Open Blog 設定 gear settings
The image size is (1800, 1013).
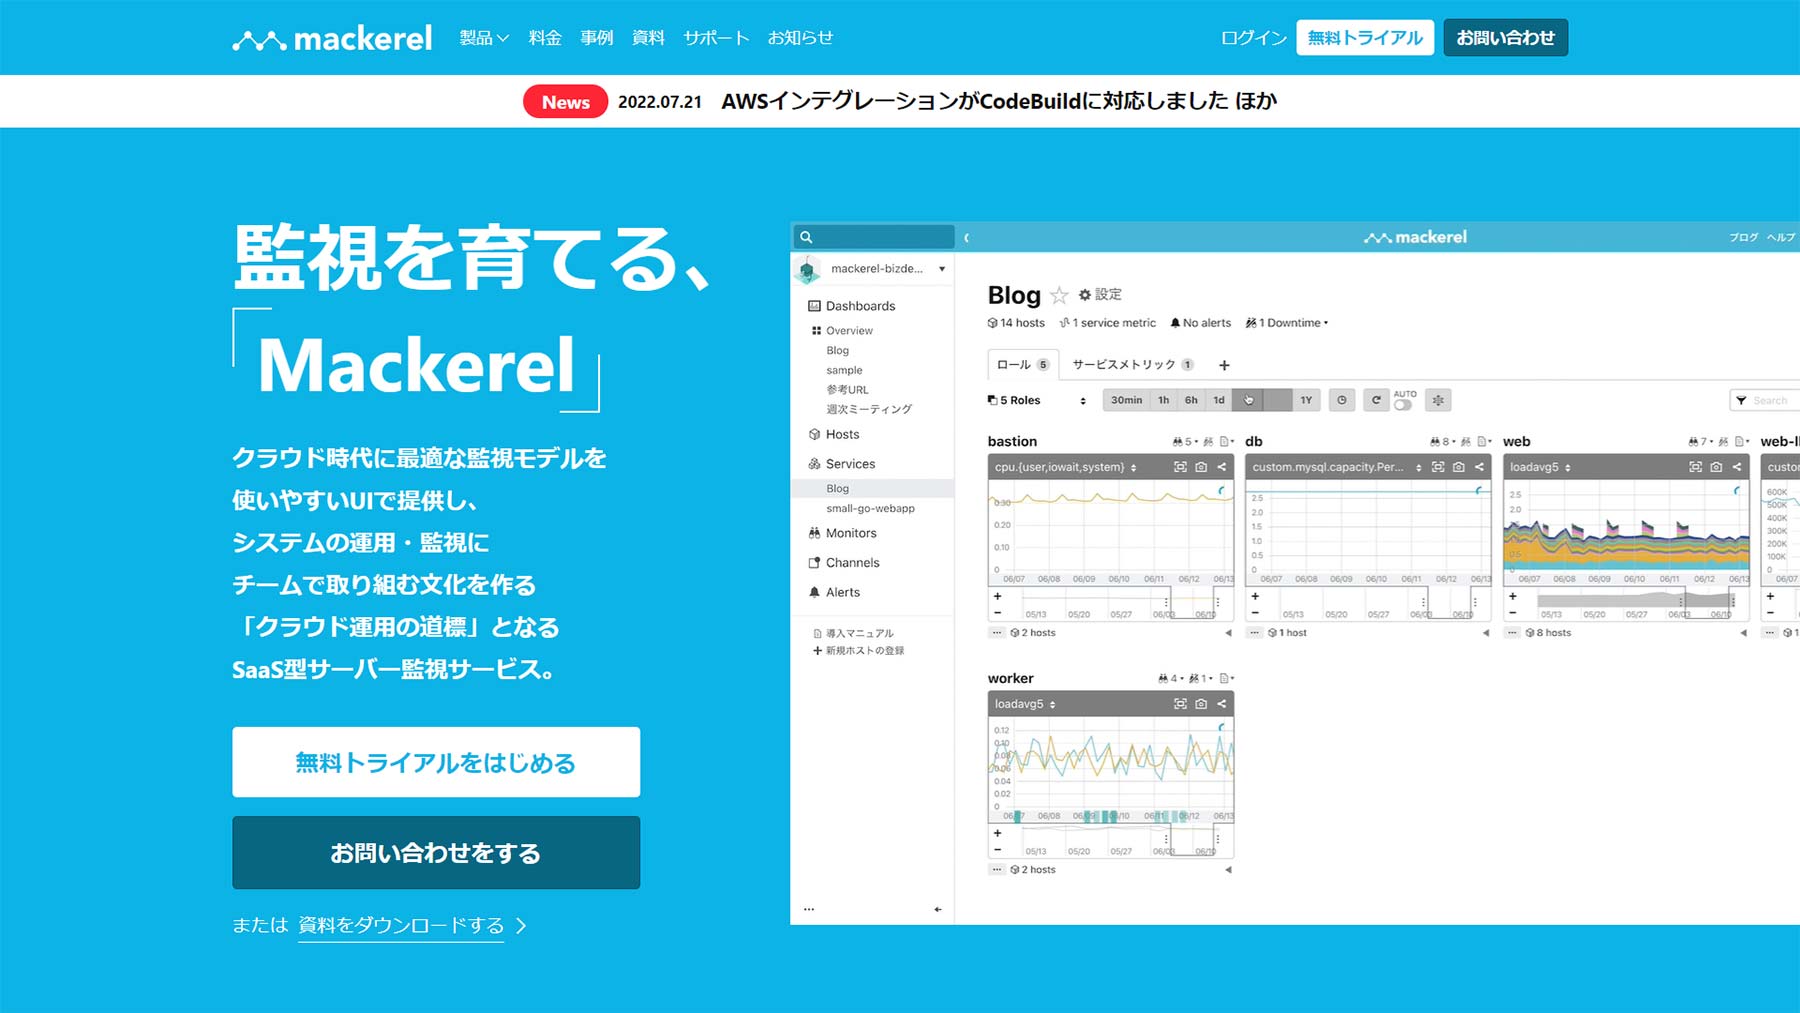tap(1099, 295)
